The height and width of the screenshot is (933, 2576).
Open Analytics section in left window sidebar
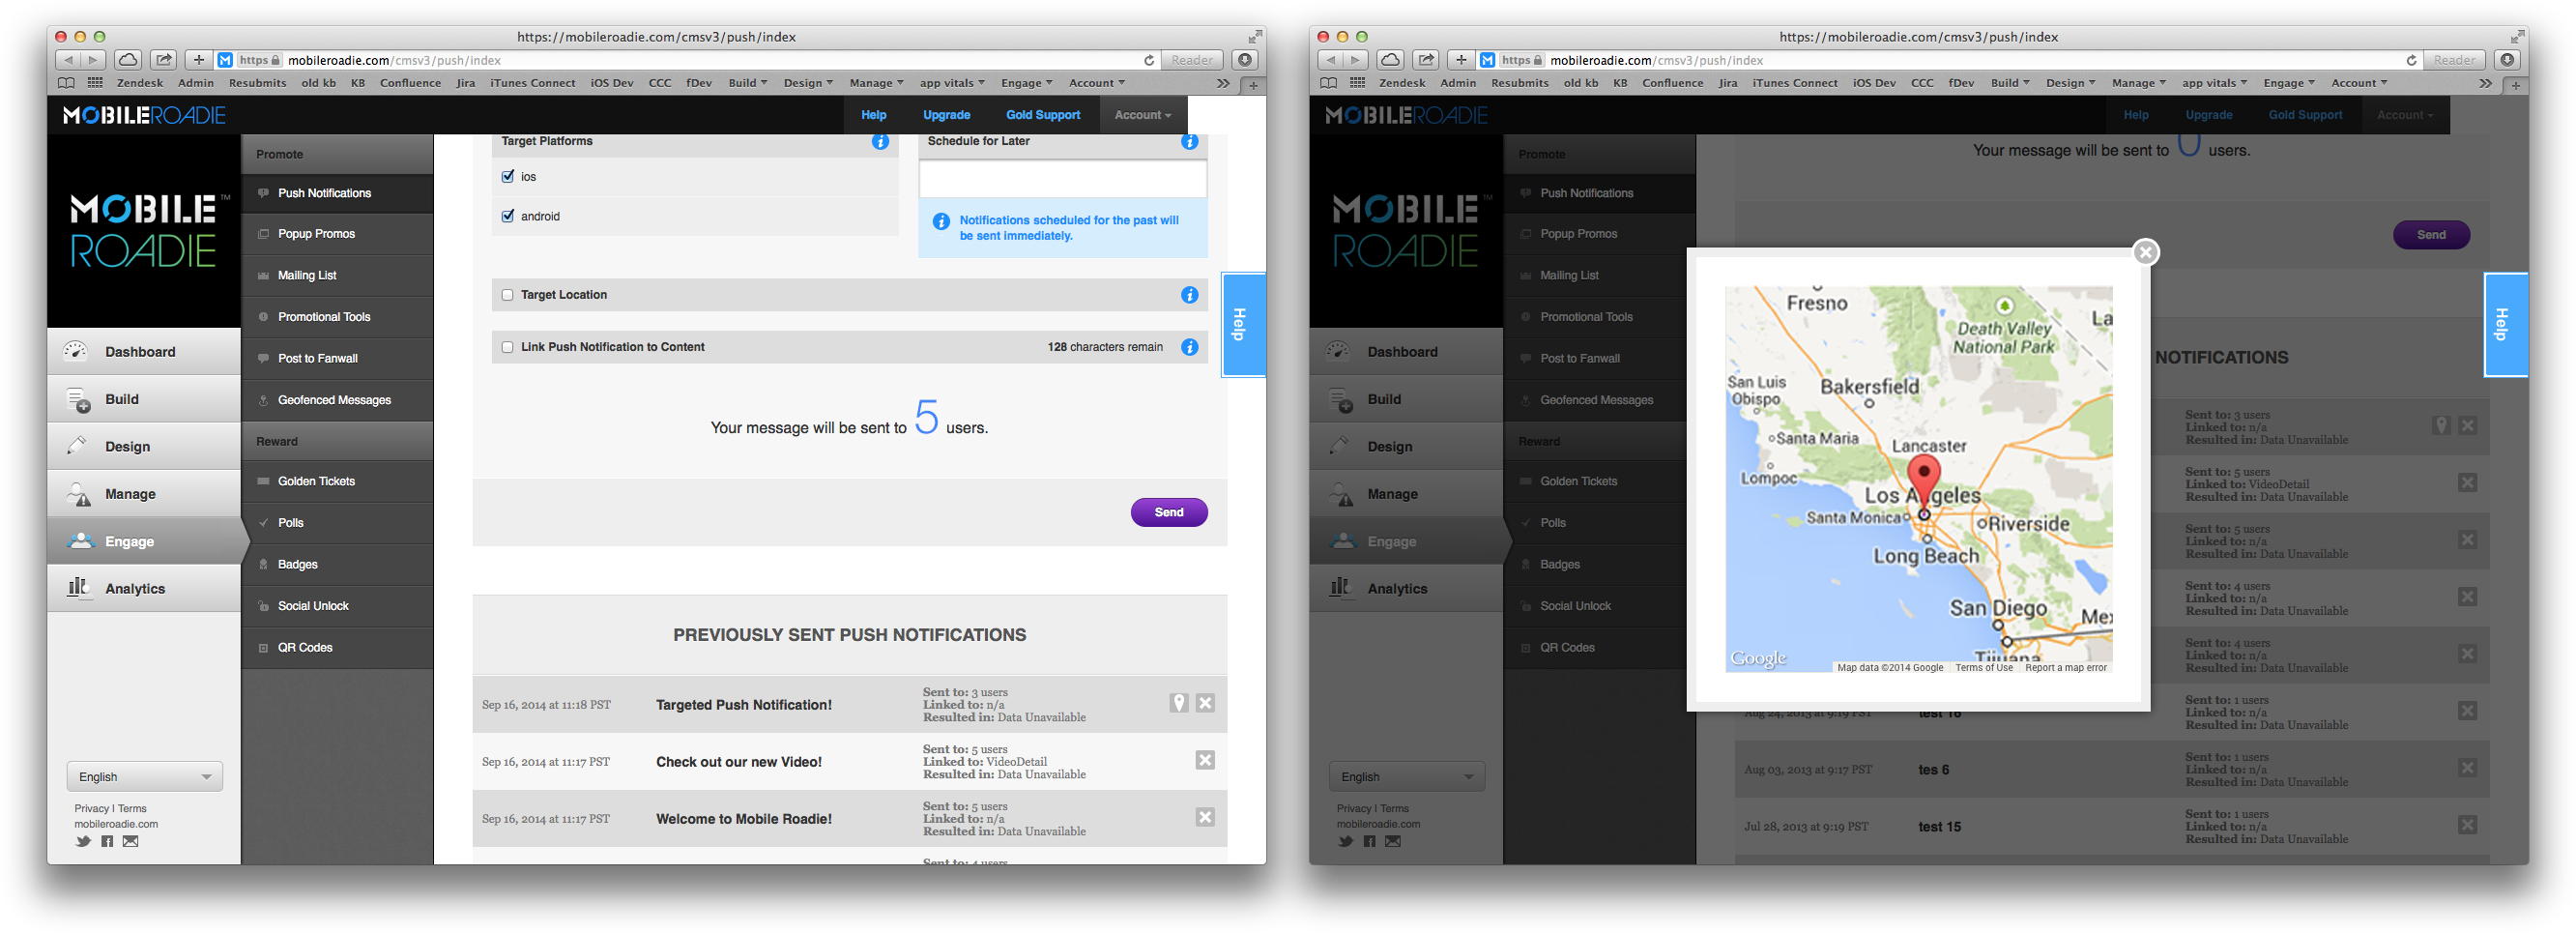coord(144,589)
